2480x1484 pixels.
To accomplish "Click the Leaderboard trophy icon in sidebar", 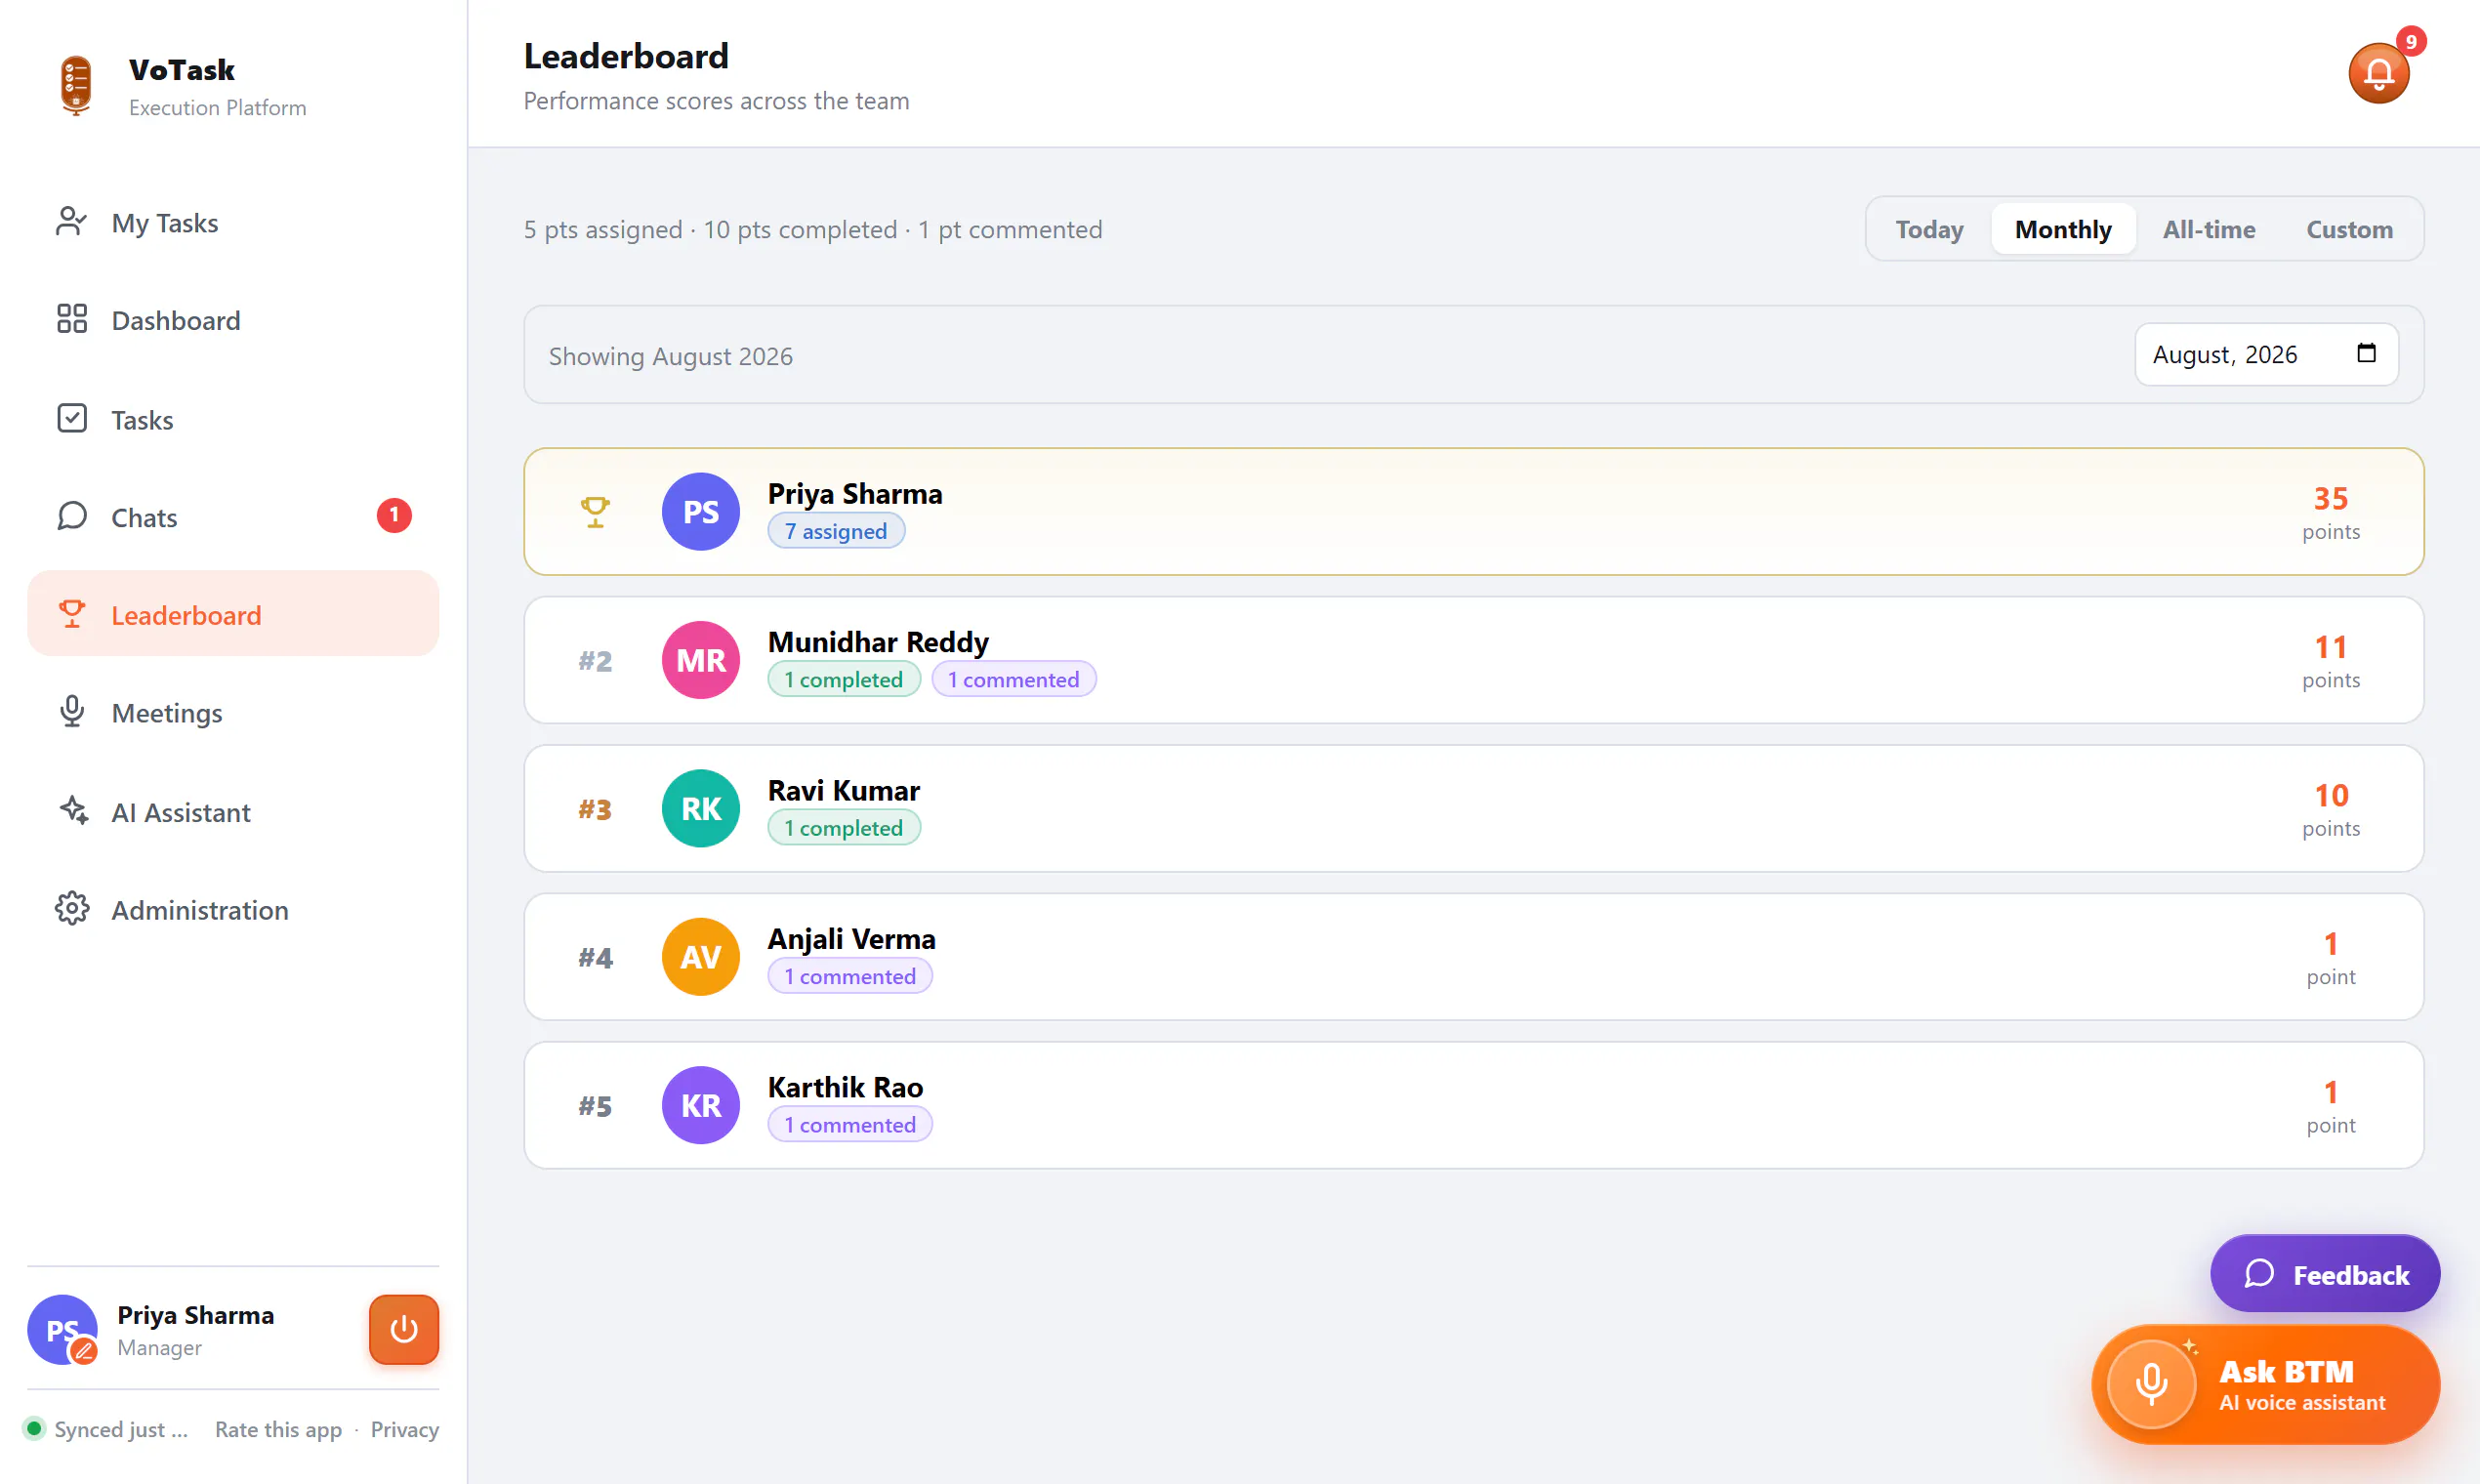I will pos(71,615).
